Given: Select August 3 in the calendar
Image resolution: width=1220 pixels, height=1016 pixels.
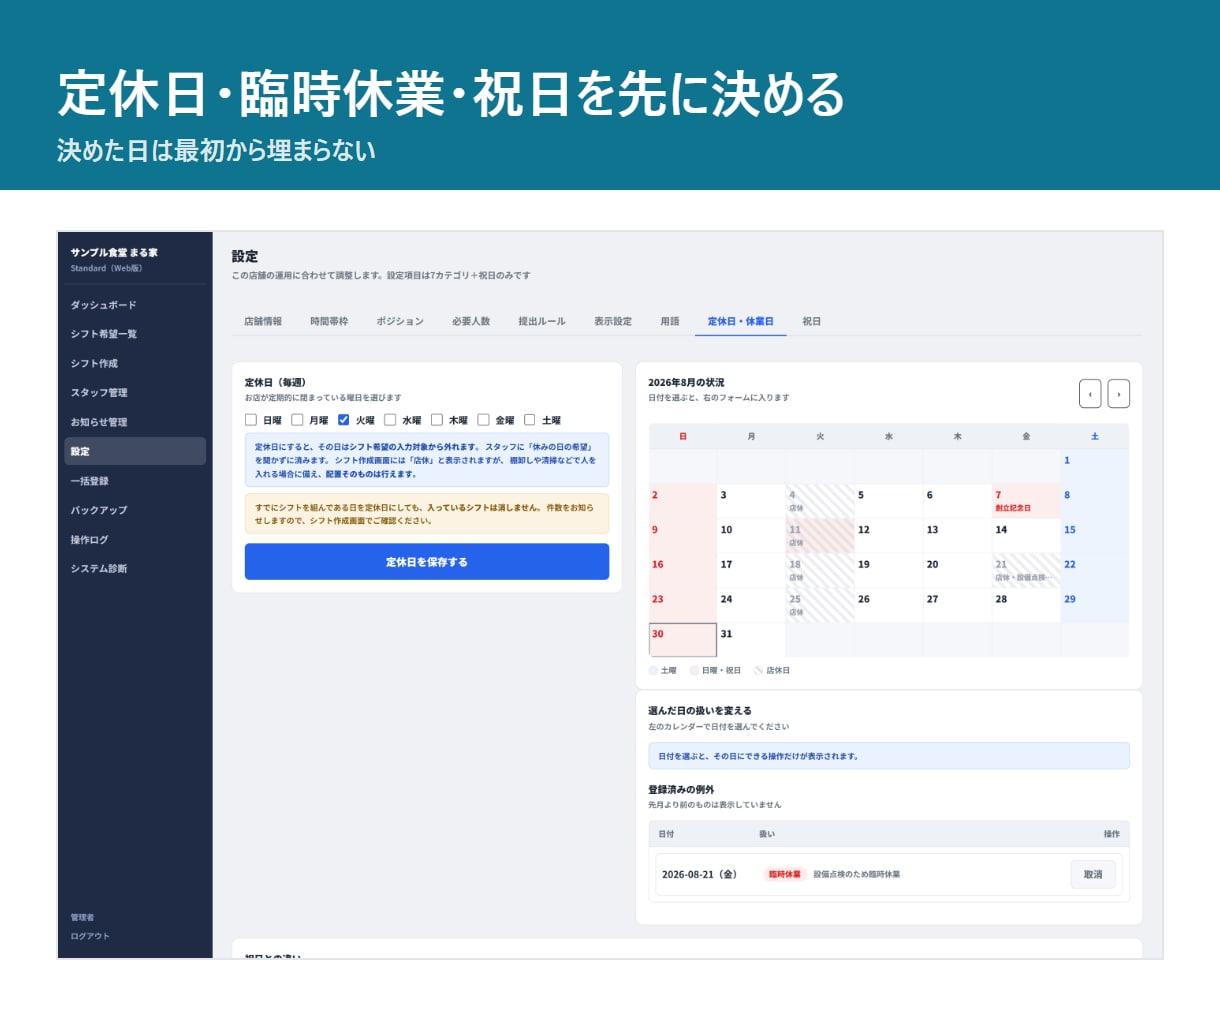Looking at the screenshot, I should 751,501.
